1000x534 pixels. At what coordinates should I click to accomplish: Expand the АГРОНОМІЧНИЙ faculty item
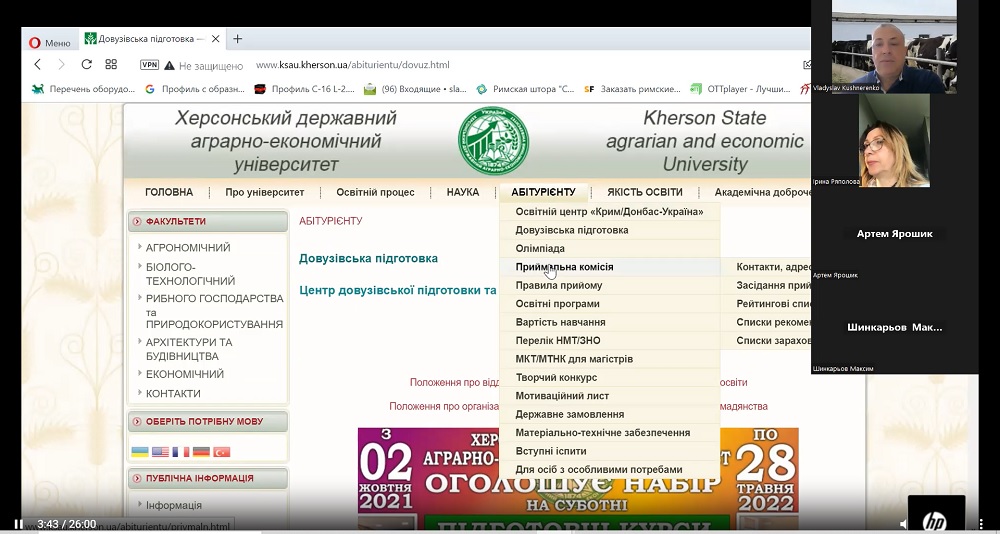[x=188, y=248]
